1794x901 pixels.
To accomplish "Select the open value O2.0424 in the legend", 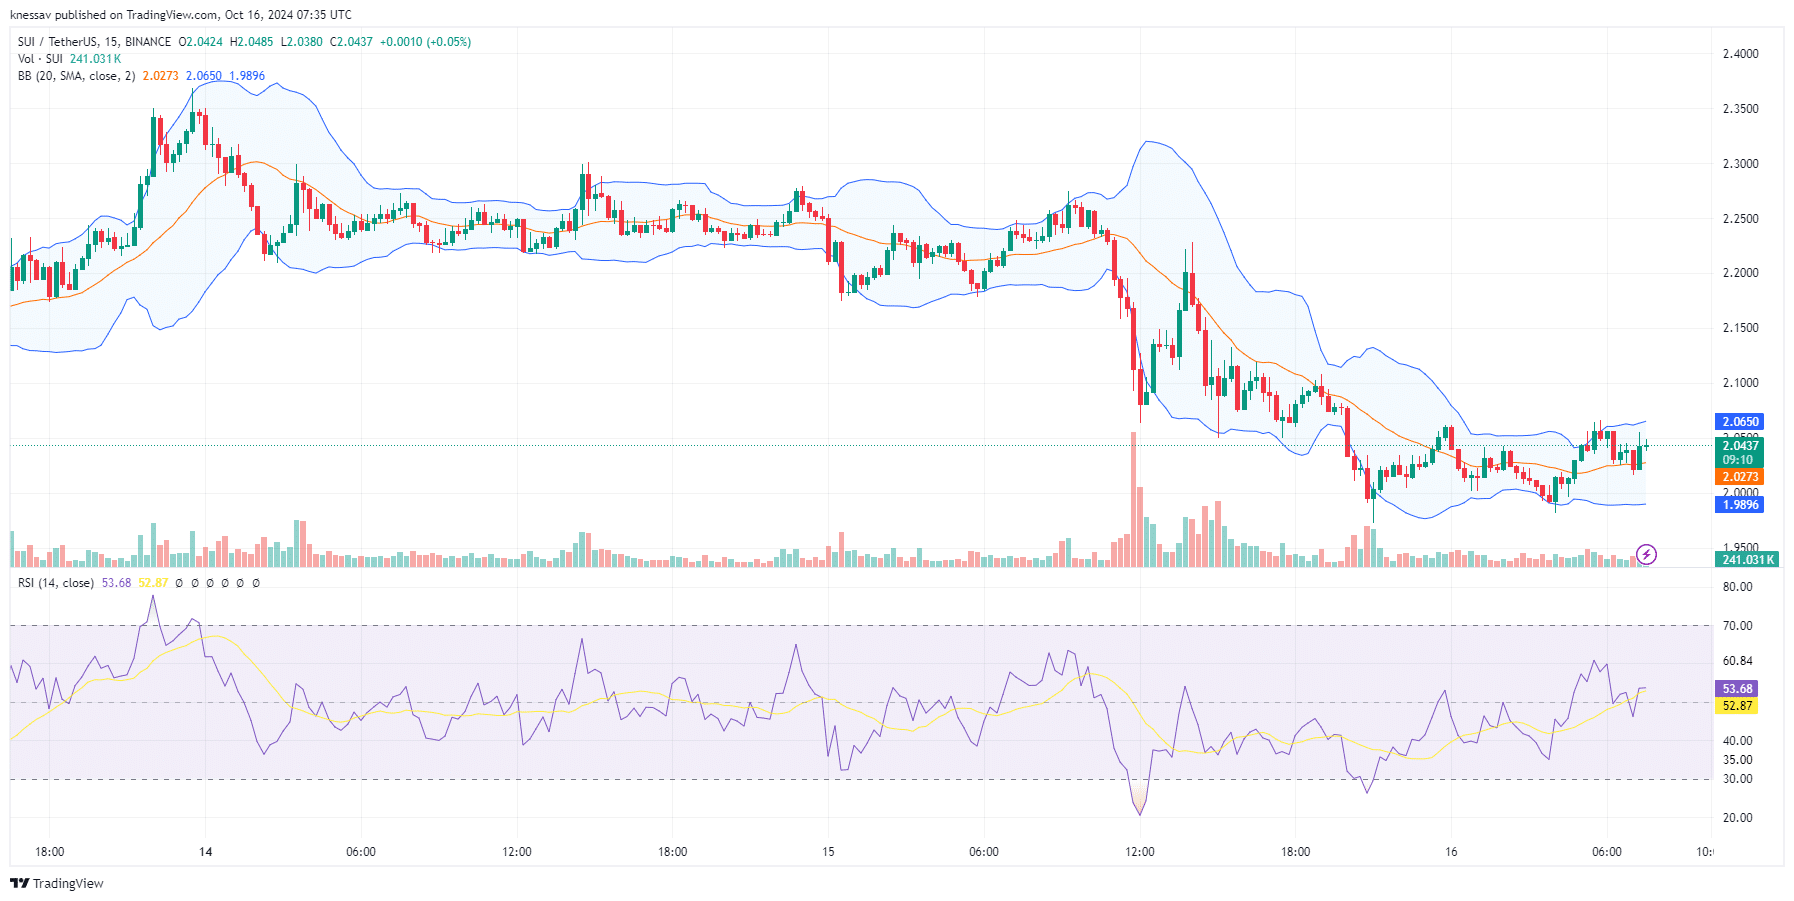I will coord(201,42).
